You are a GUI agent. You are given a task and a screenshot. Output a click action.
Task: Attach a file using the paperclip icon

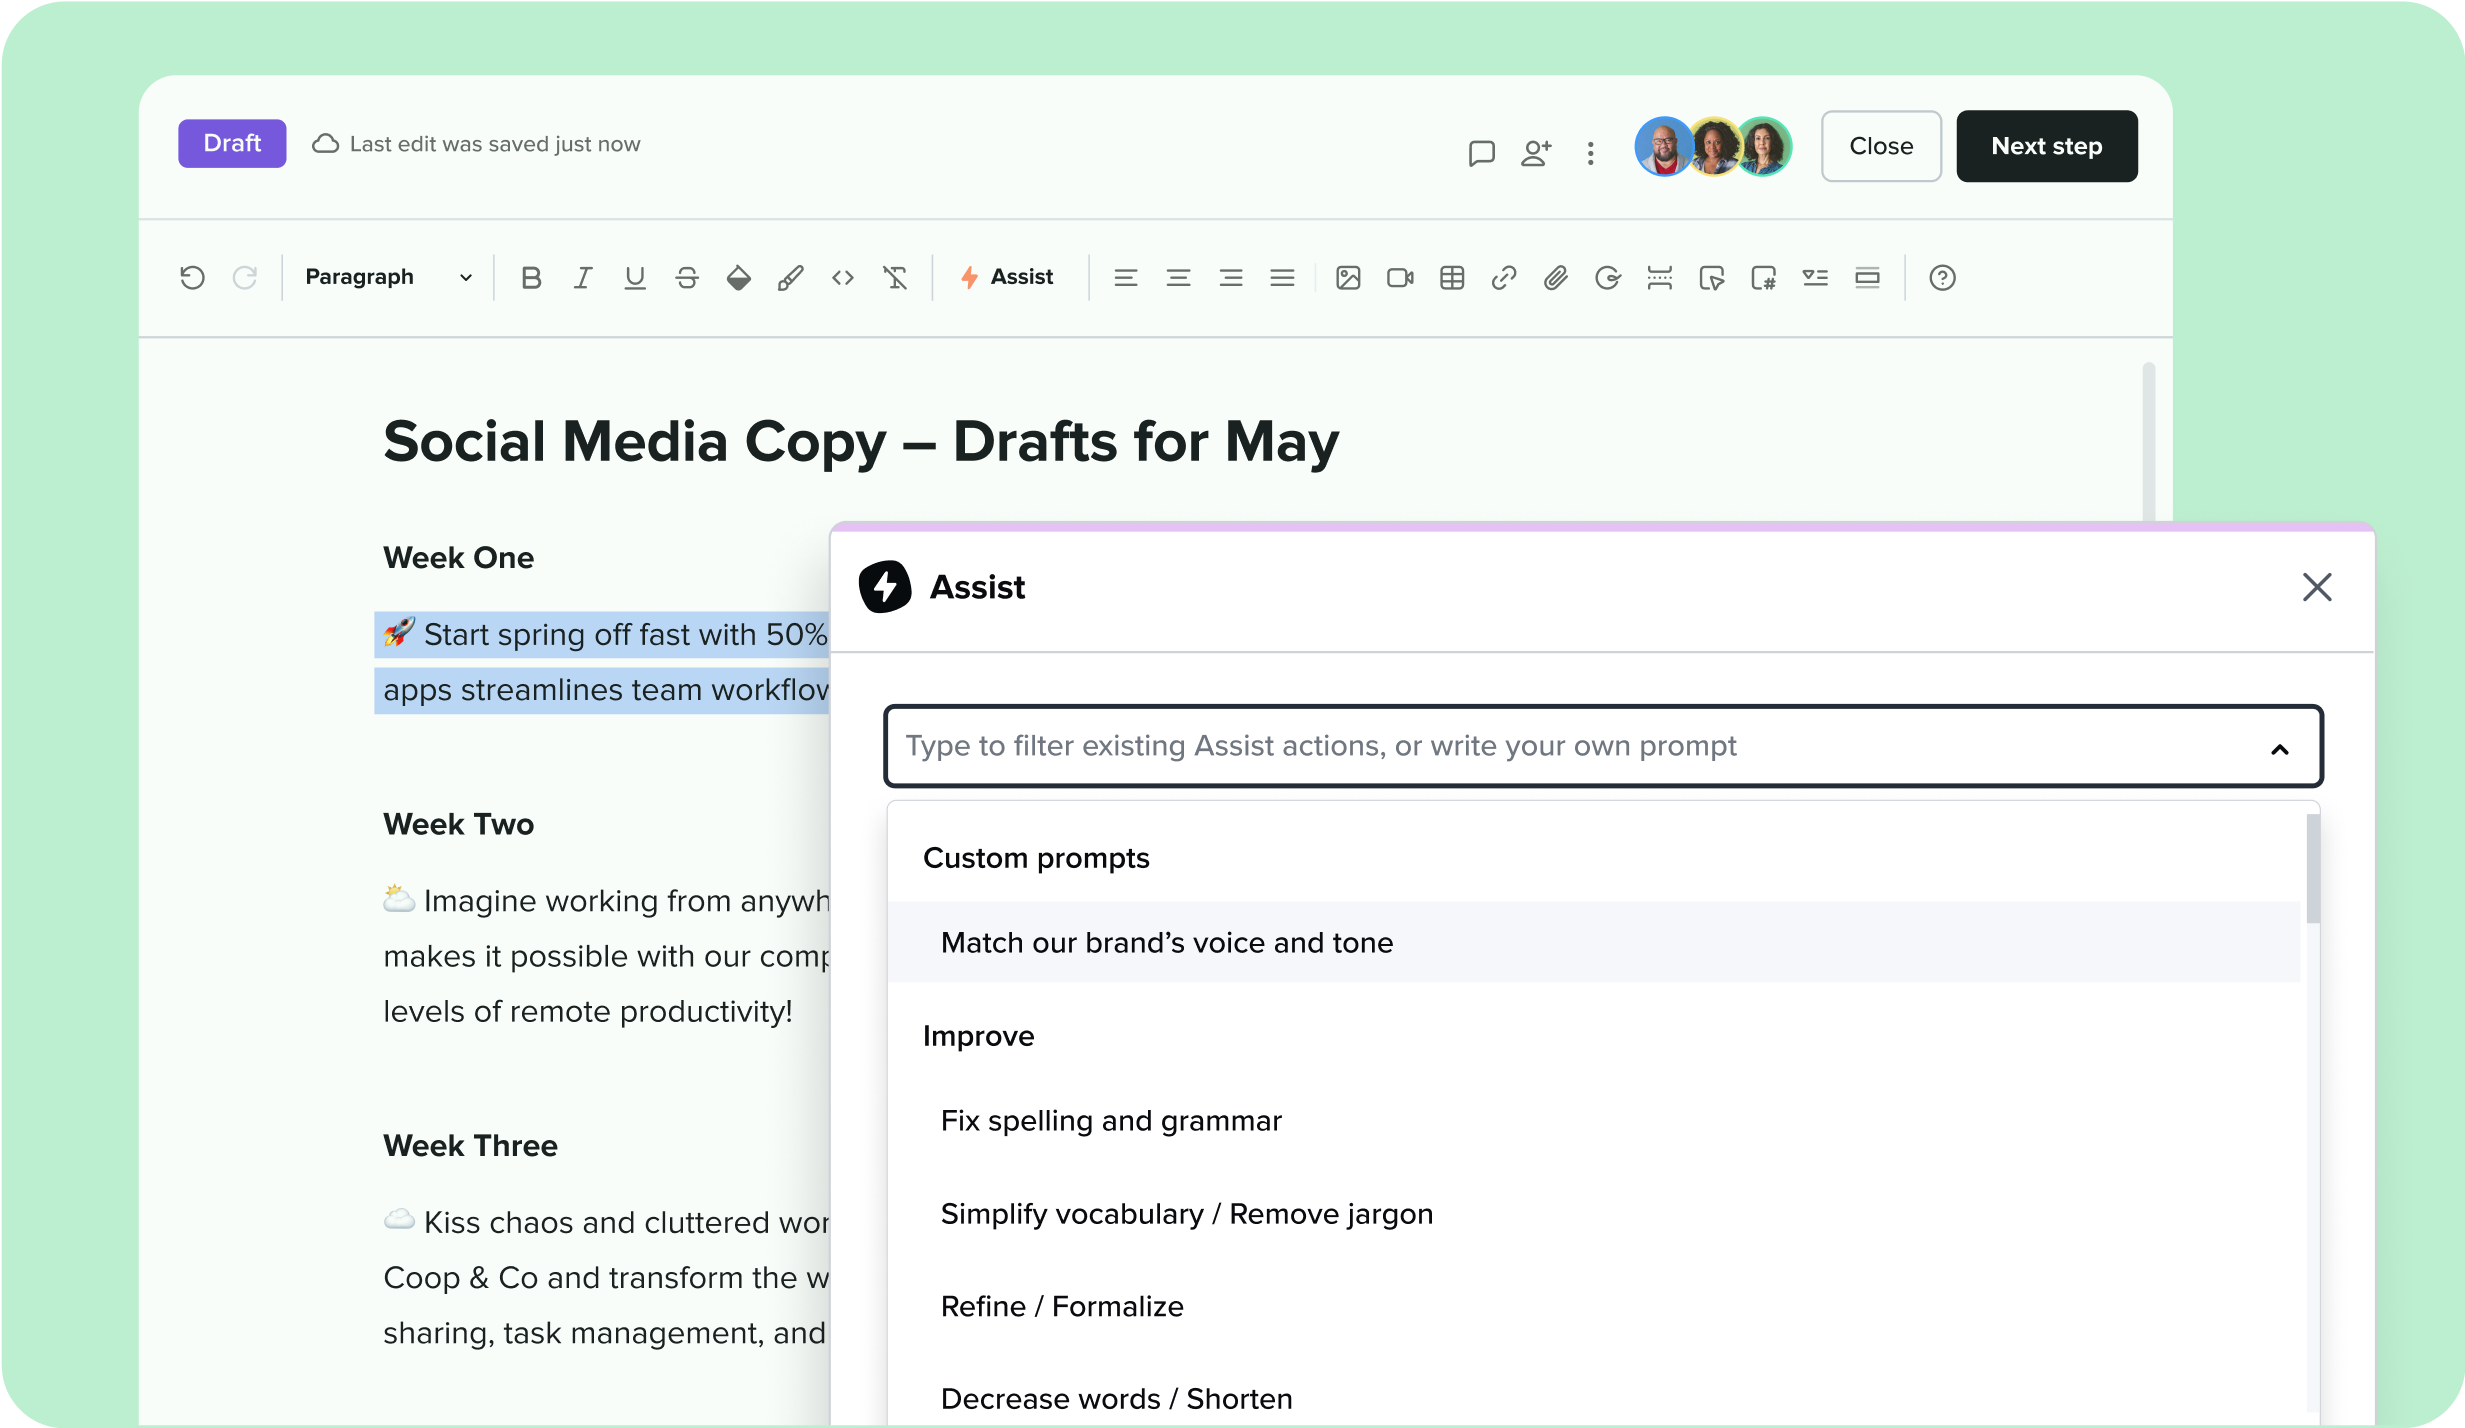(x=1555, y=278)
